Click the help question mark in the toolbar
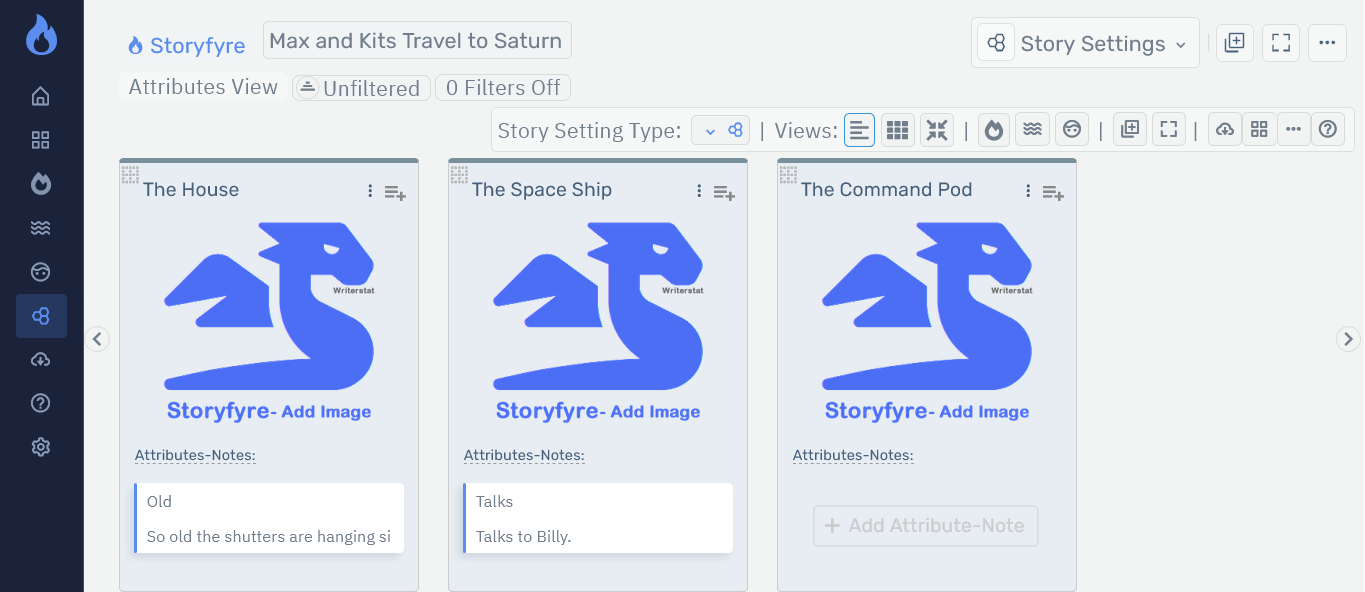 pos(1328,129)
